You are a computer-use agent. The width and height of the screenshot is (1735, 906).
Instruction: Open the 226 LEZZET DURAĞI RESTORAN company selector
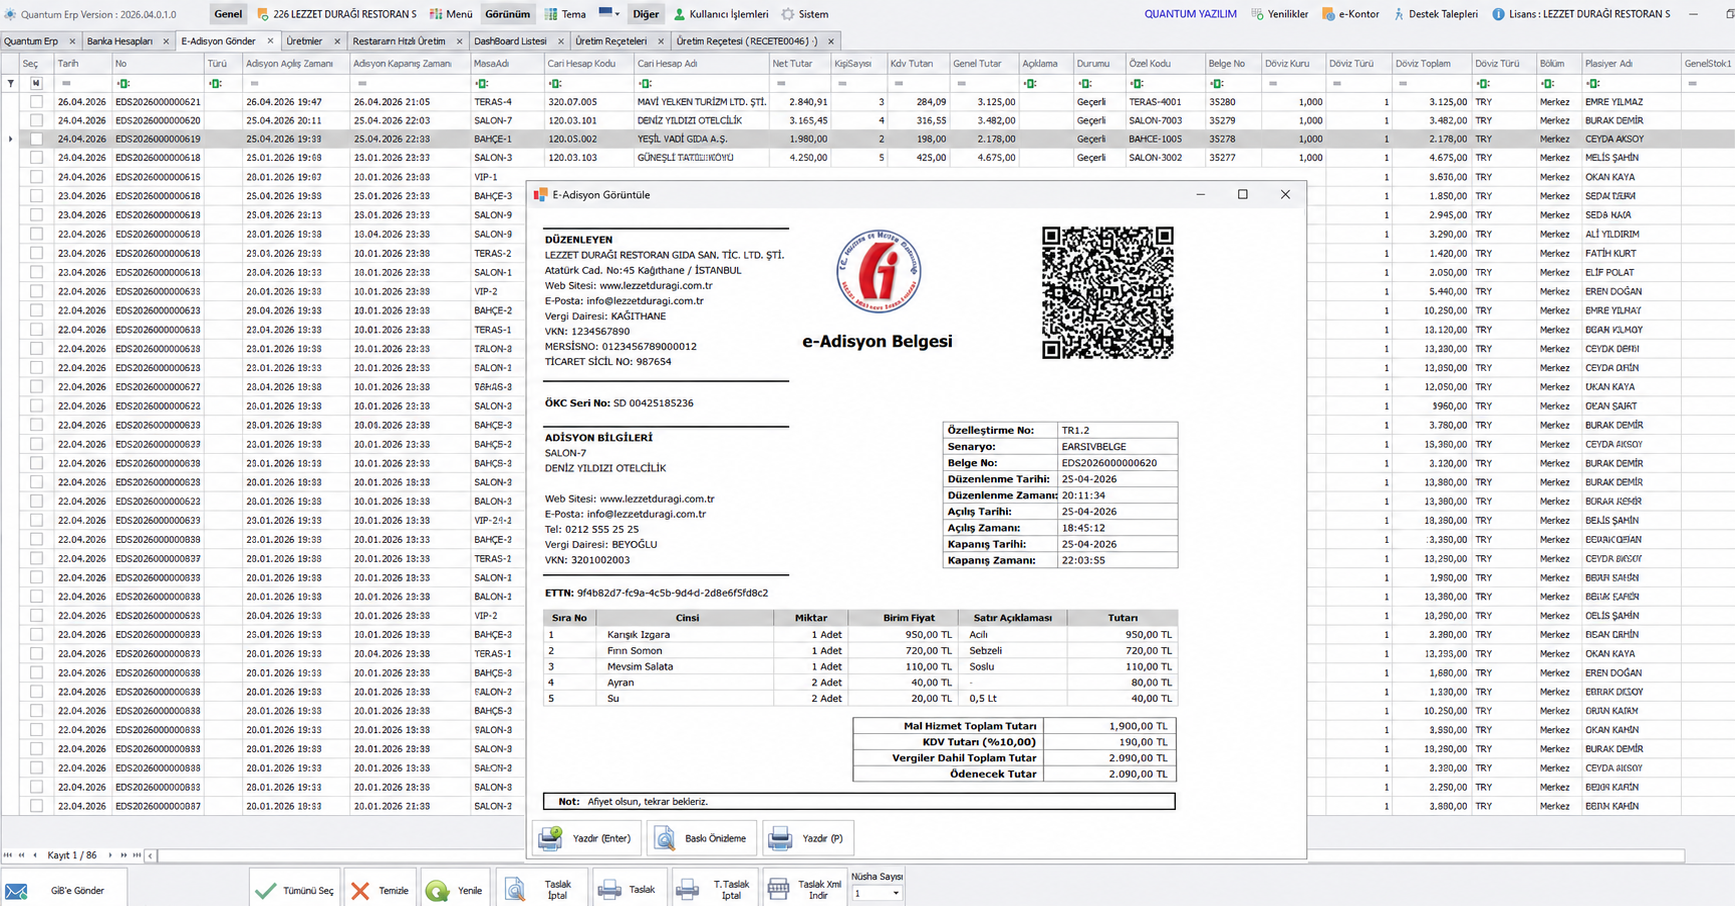[x=336, y=14]
